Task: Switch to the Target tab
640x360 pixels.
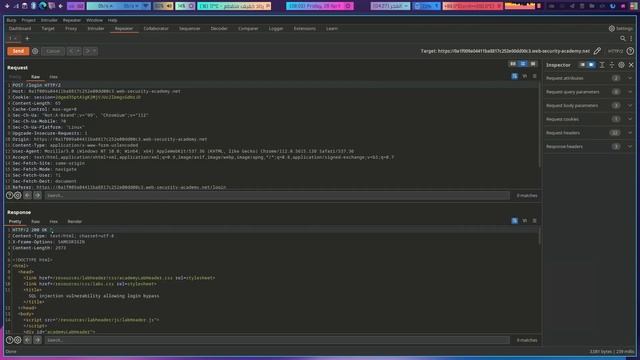Action: (x=48, y=29)
